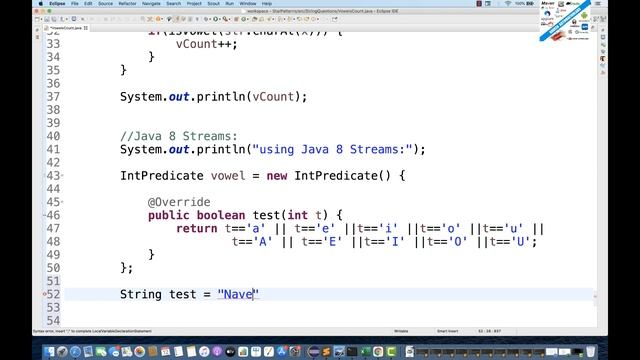Click the Save All toolbar icon
This screenshot has width=640, height=360.
point(53,19)
